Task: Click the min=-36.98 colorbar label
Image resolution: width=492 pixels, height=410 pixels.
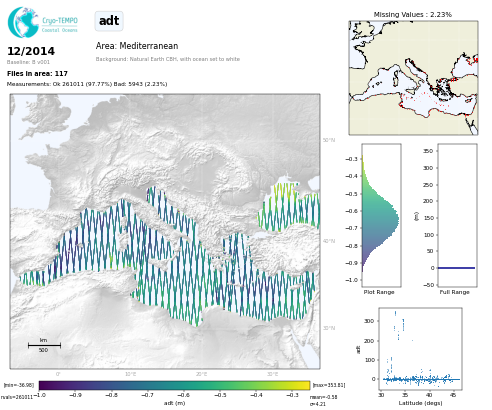Action: point(19,385)
